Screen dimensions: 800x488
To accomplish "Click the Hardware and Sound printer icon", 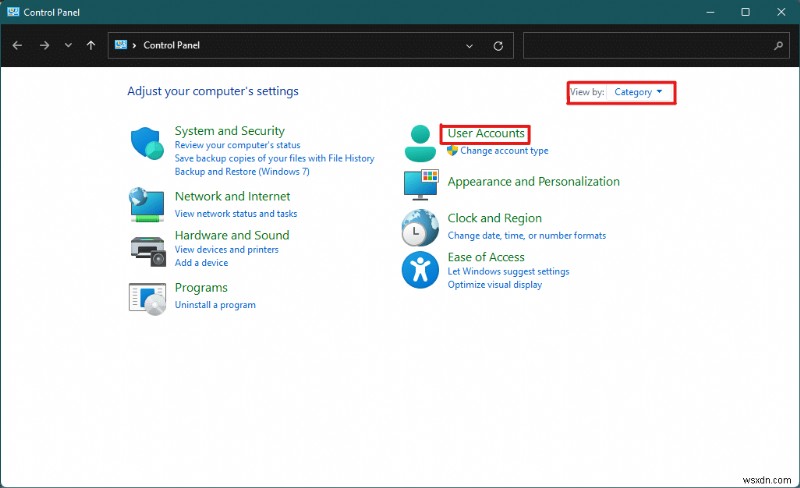I will pyautogui.click(x=147, y=248).
